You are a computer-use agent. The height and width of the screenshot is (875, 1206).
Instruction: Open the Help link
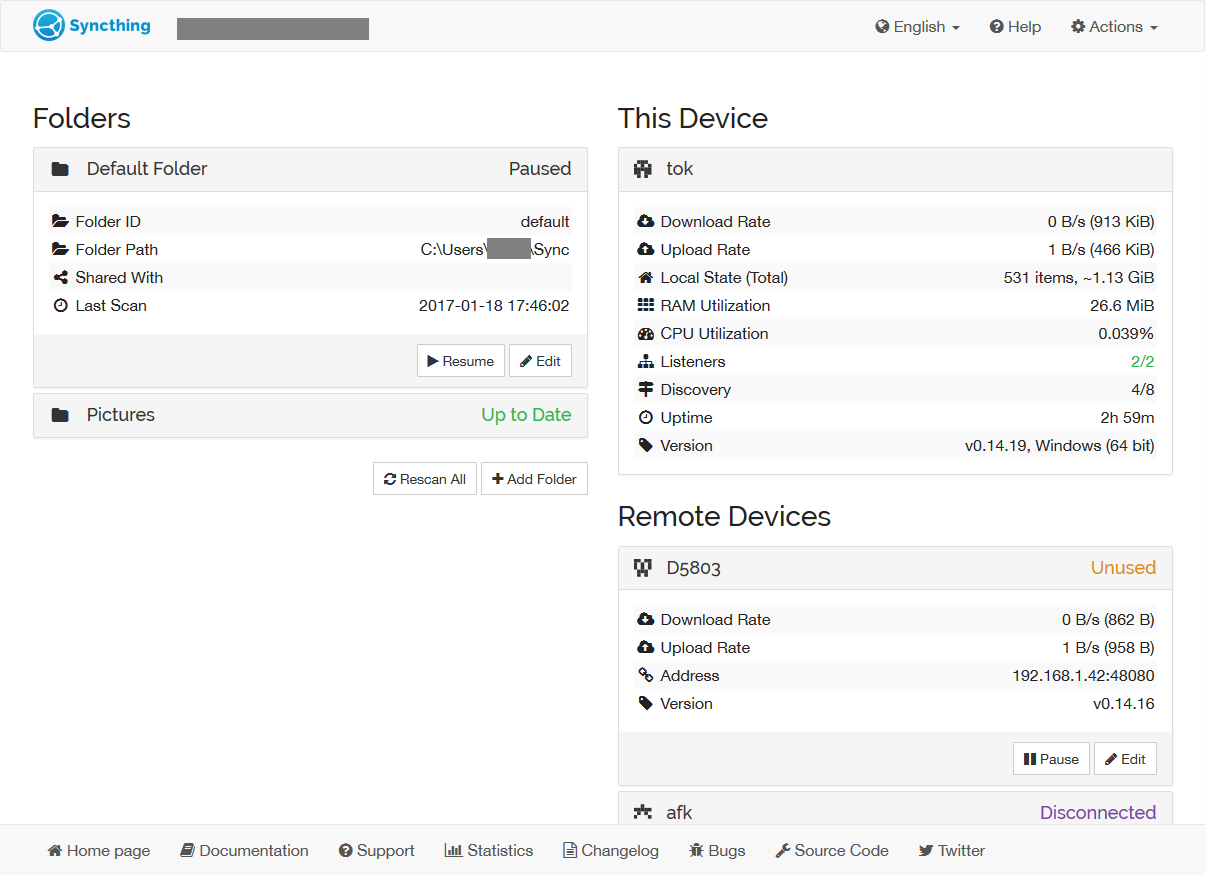(1015, 27)
